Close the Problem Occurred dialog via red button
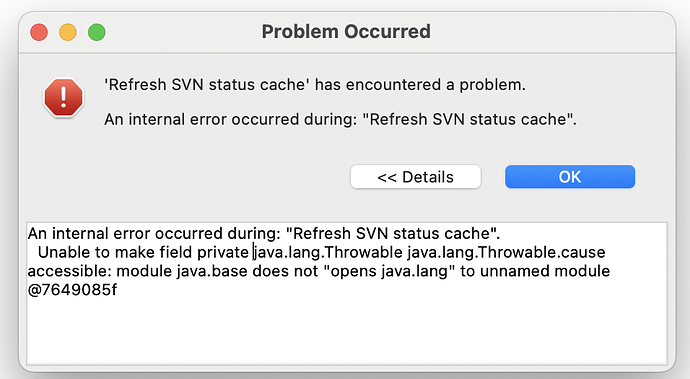 pyautogui.click(x=39, y=32)
